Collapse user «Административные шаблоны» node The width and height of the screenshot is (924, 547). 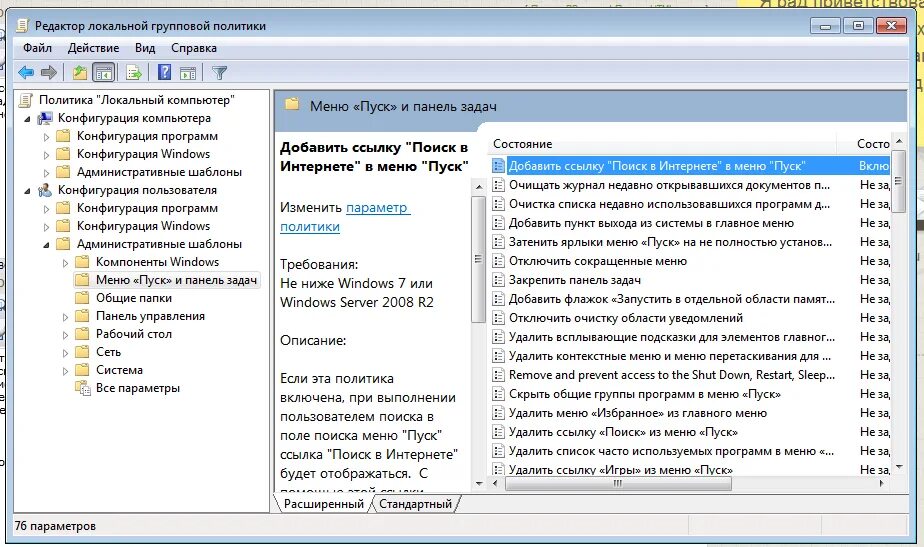pyautogui.click(x=46, y=245)
